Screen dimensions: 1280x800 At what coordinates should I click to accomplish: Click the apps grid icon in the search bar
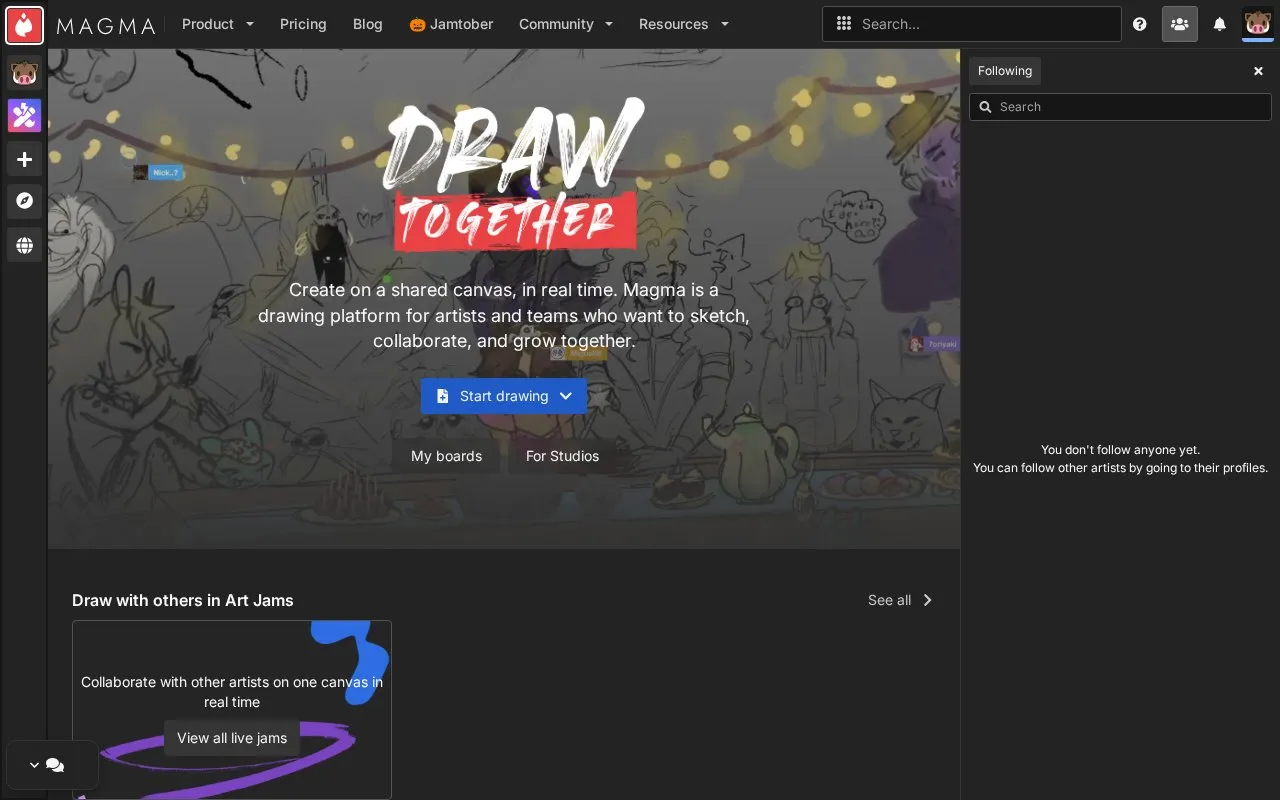coord(844,24)
